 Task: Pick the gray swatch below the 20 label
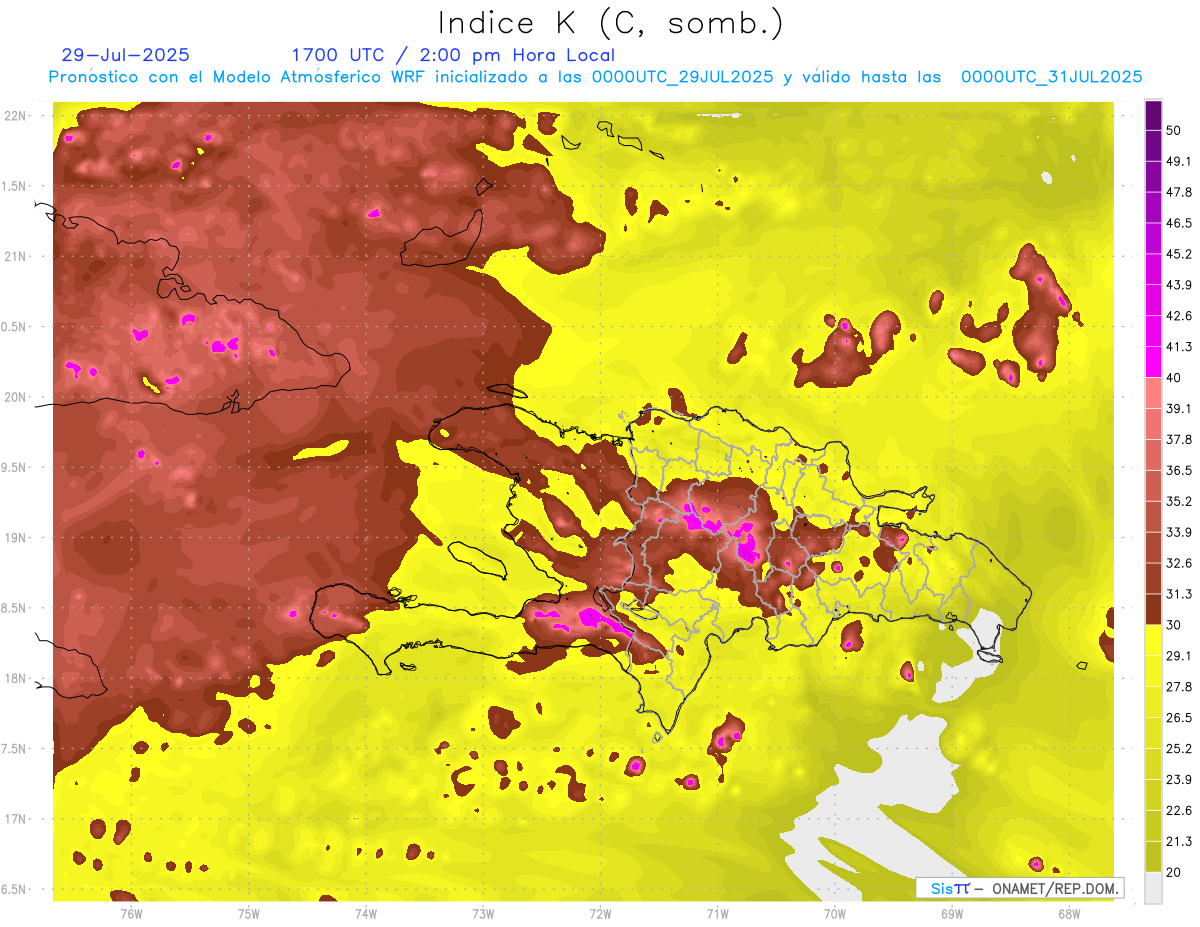[x=1153, y=888]
